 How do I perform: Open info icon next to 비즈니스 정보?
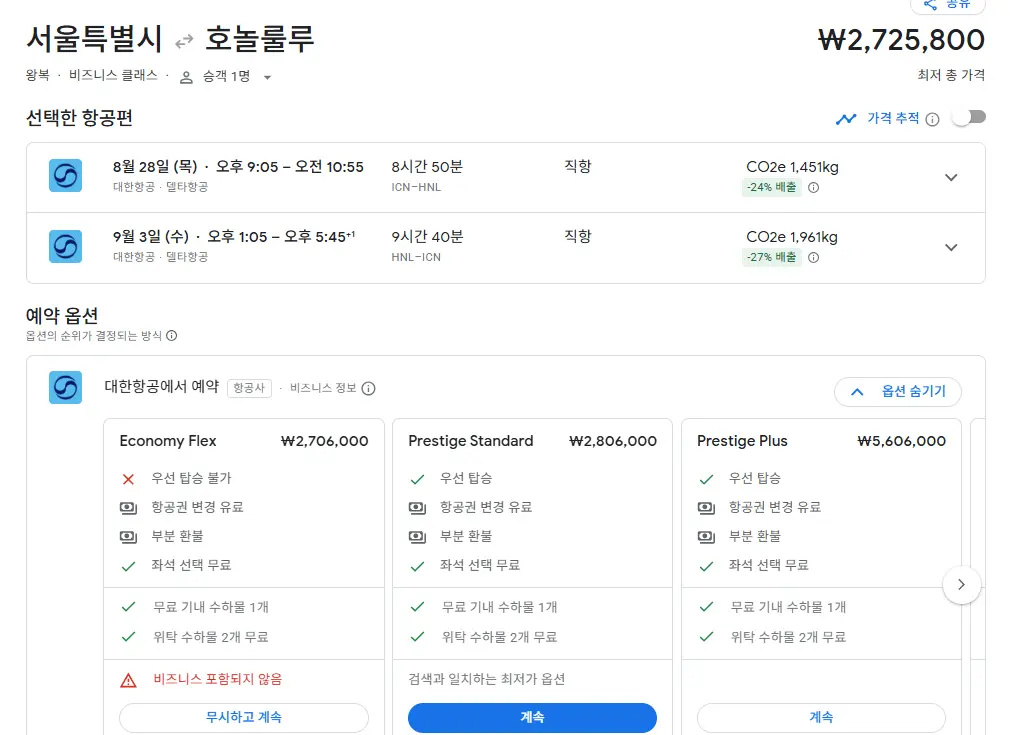pos(368,388)
